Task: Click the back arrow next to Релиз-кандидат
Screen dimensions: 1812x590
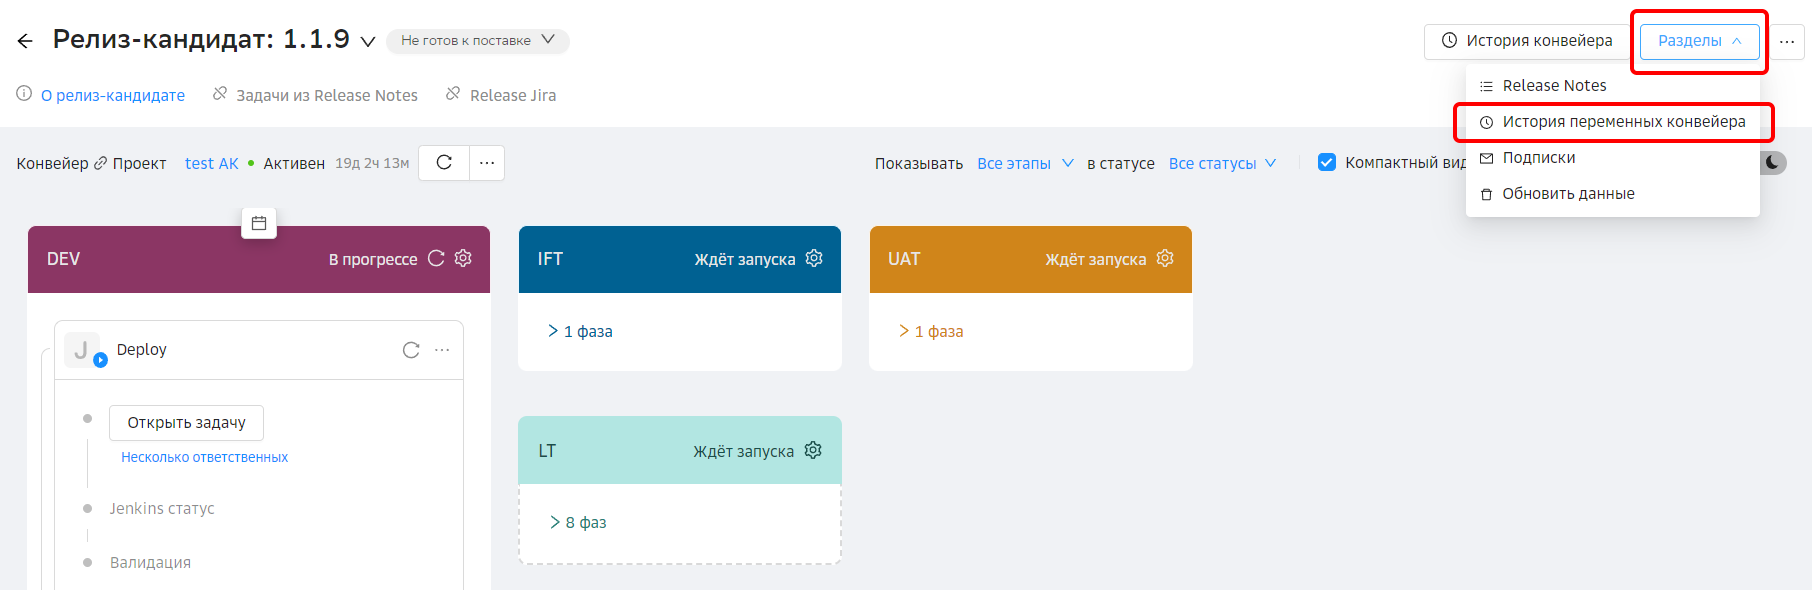Action: click(x=25, y=41)
